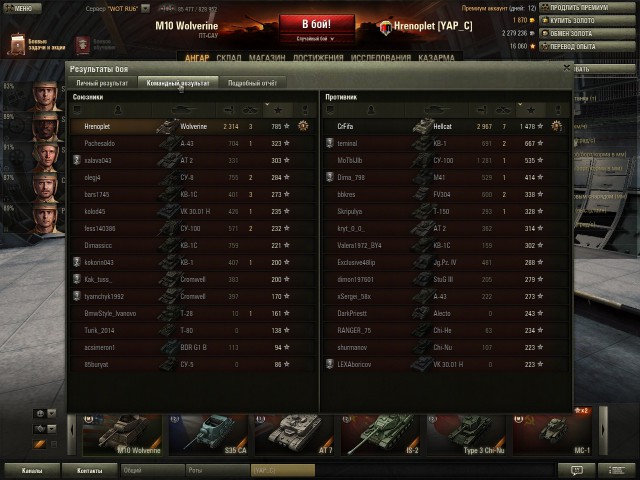Click CrFifa's medal award icon
Screen dimensions: 640x480
pos(556,126)
